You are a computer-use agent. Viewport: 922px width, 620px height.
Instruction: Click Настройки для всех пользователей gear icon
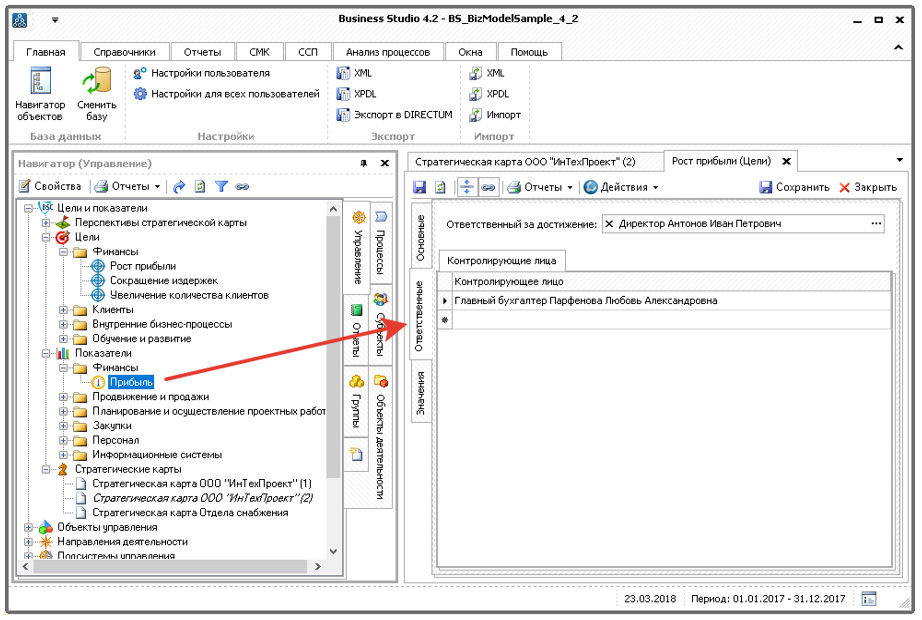click(x=140, y=94)
